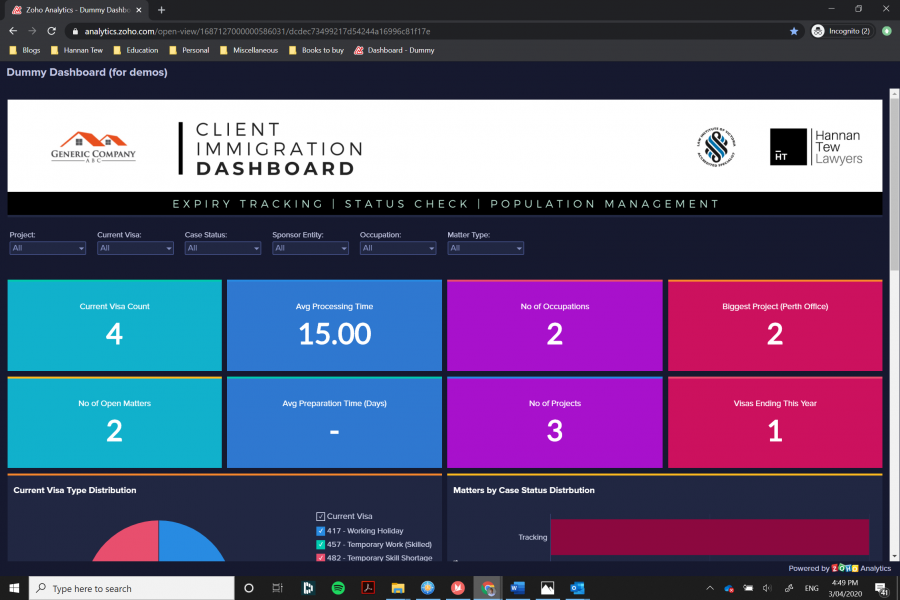900x600 pixels.
Task: Open Outlook from the taskbar
Action: click(578, 588)
